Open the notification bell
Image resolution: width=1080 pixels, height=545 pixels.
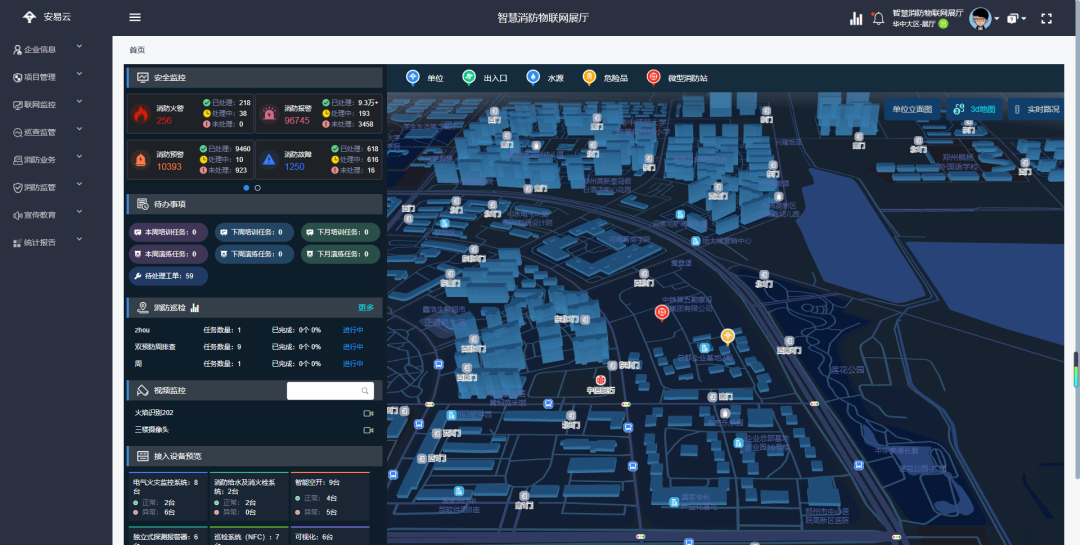pyautogui.click(x=878, y=19)
